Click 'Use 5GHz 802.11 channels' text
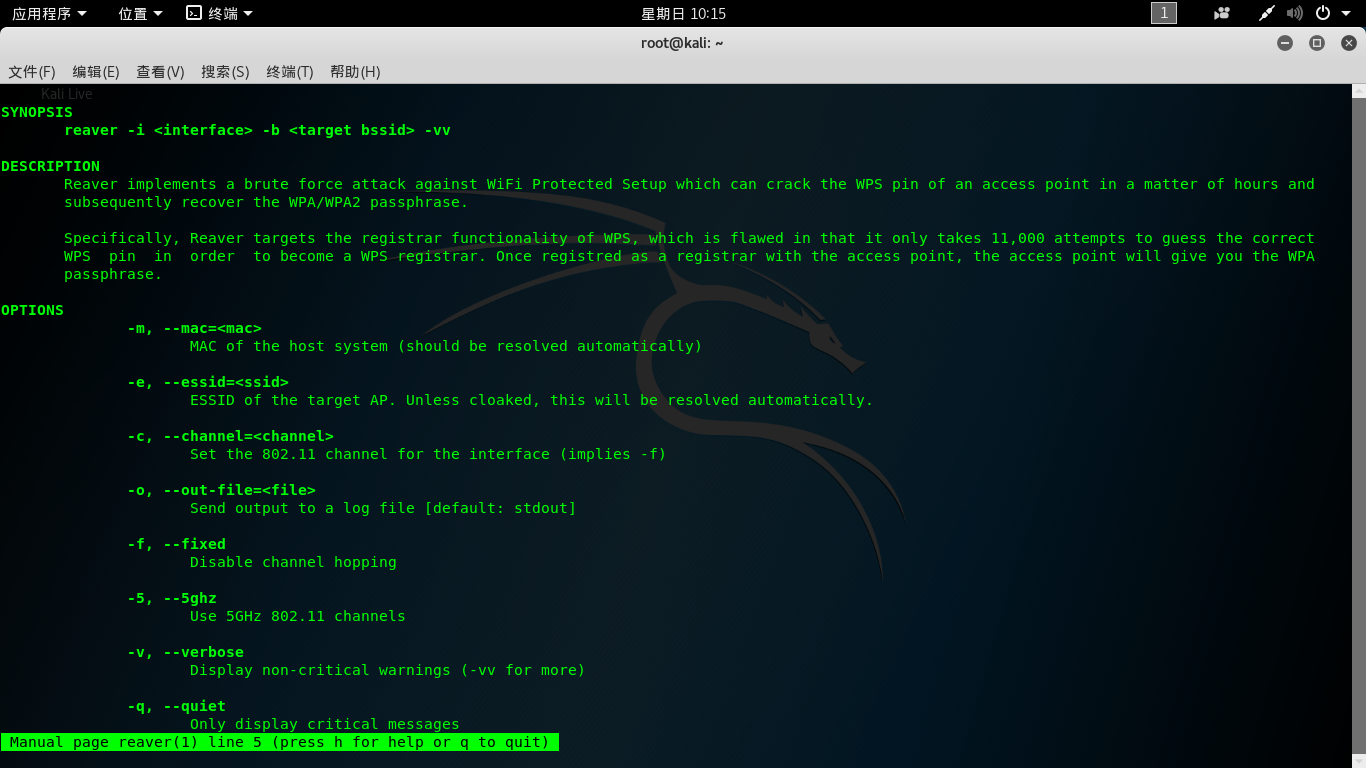 point(298,616)
